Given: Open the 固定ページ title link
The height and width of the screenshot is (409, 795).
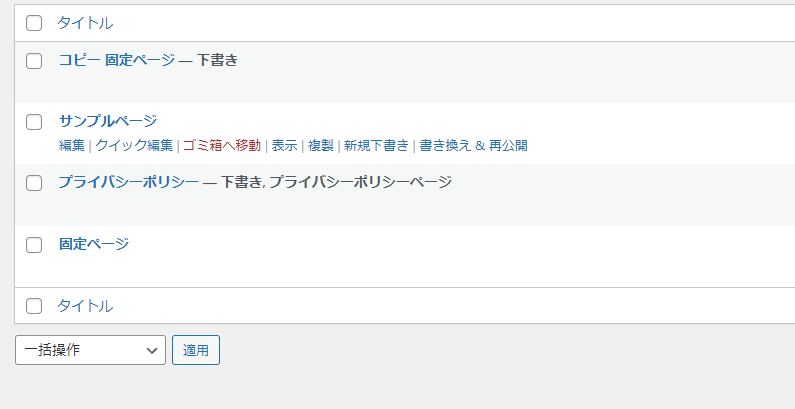Looking at the screenshot, I should pyautogui.click(x=94, y=244).
